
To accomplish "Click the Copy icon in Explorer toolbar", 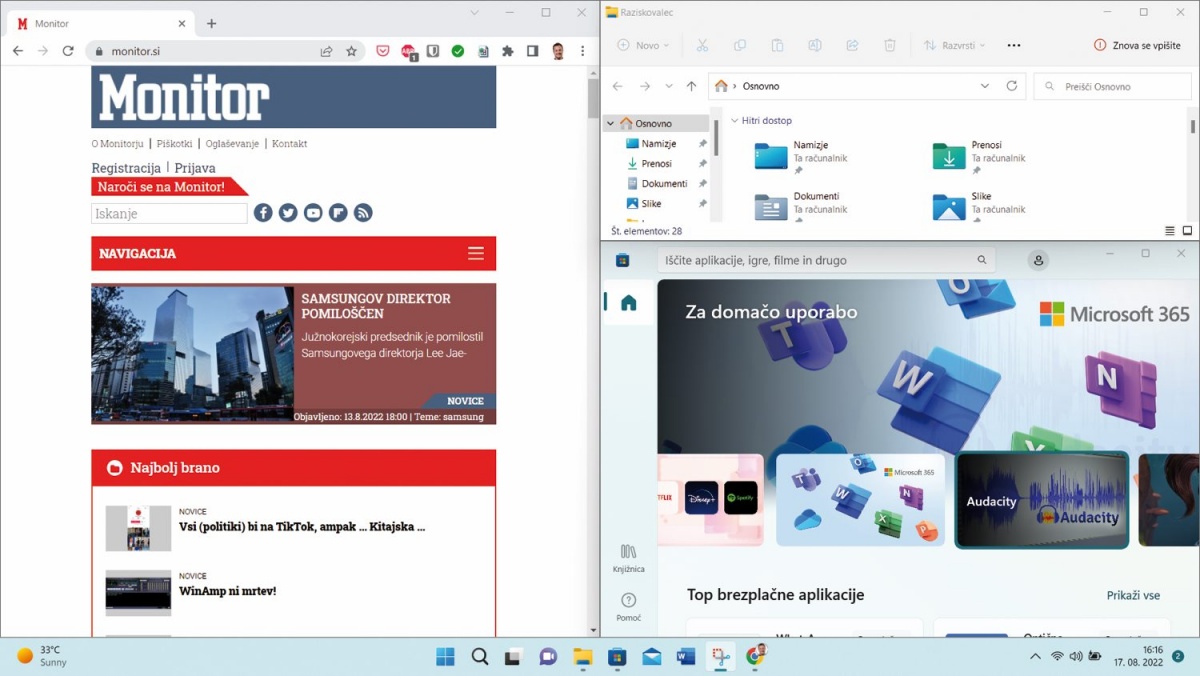I will pyautogui.click(x=740, y=45).
